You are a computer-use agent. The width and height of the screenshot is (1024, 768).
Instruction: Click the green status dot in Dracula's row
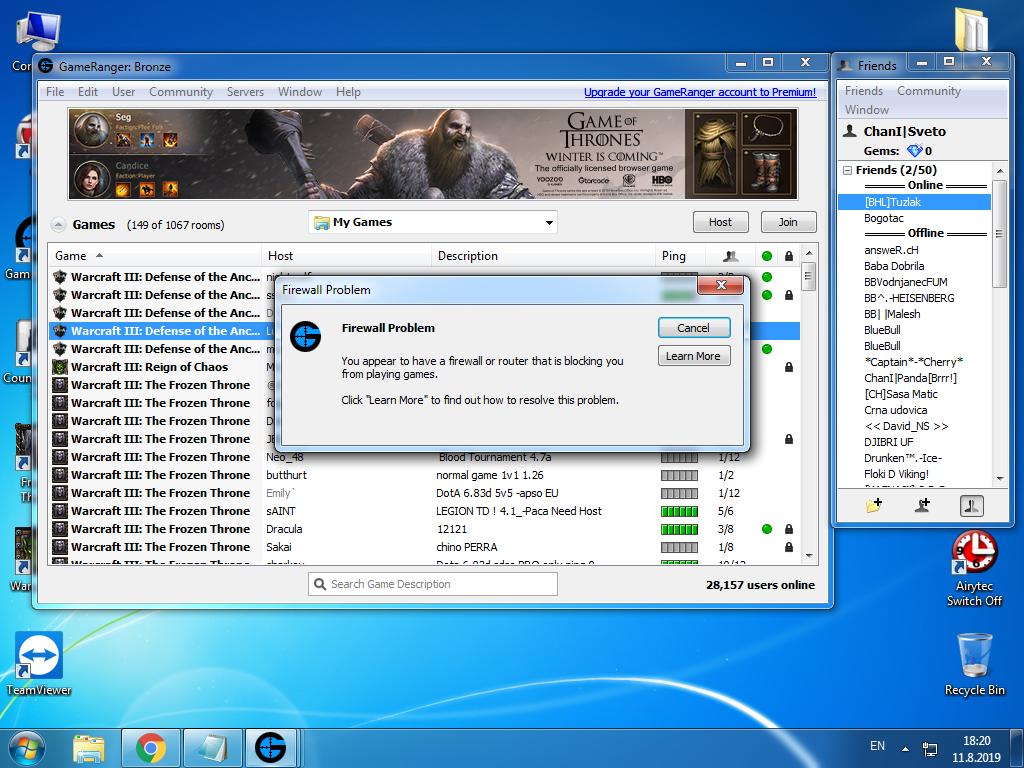point(767,529)
